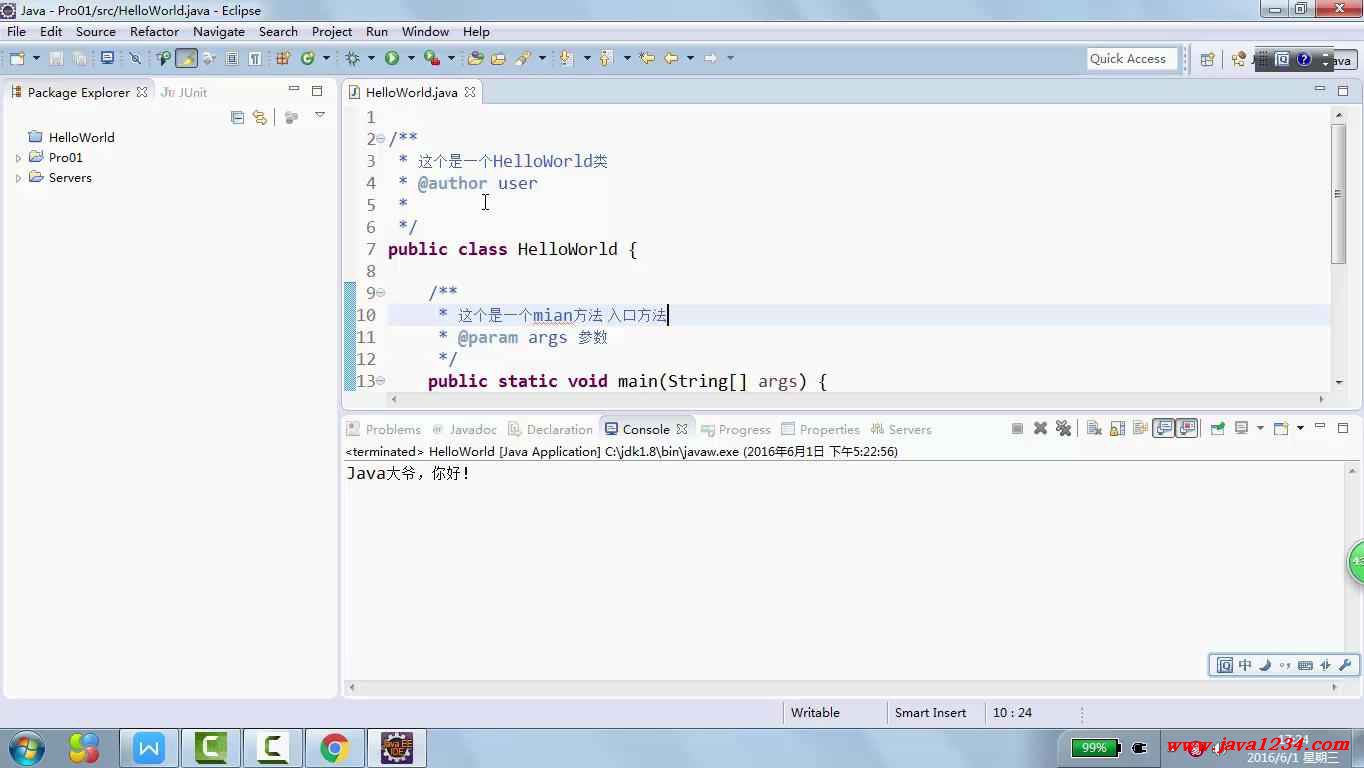
Task: Switch to the Problems tab
Action: click(x=384, y=429)
